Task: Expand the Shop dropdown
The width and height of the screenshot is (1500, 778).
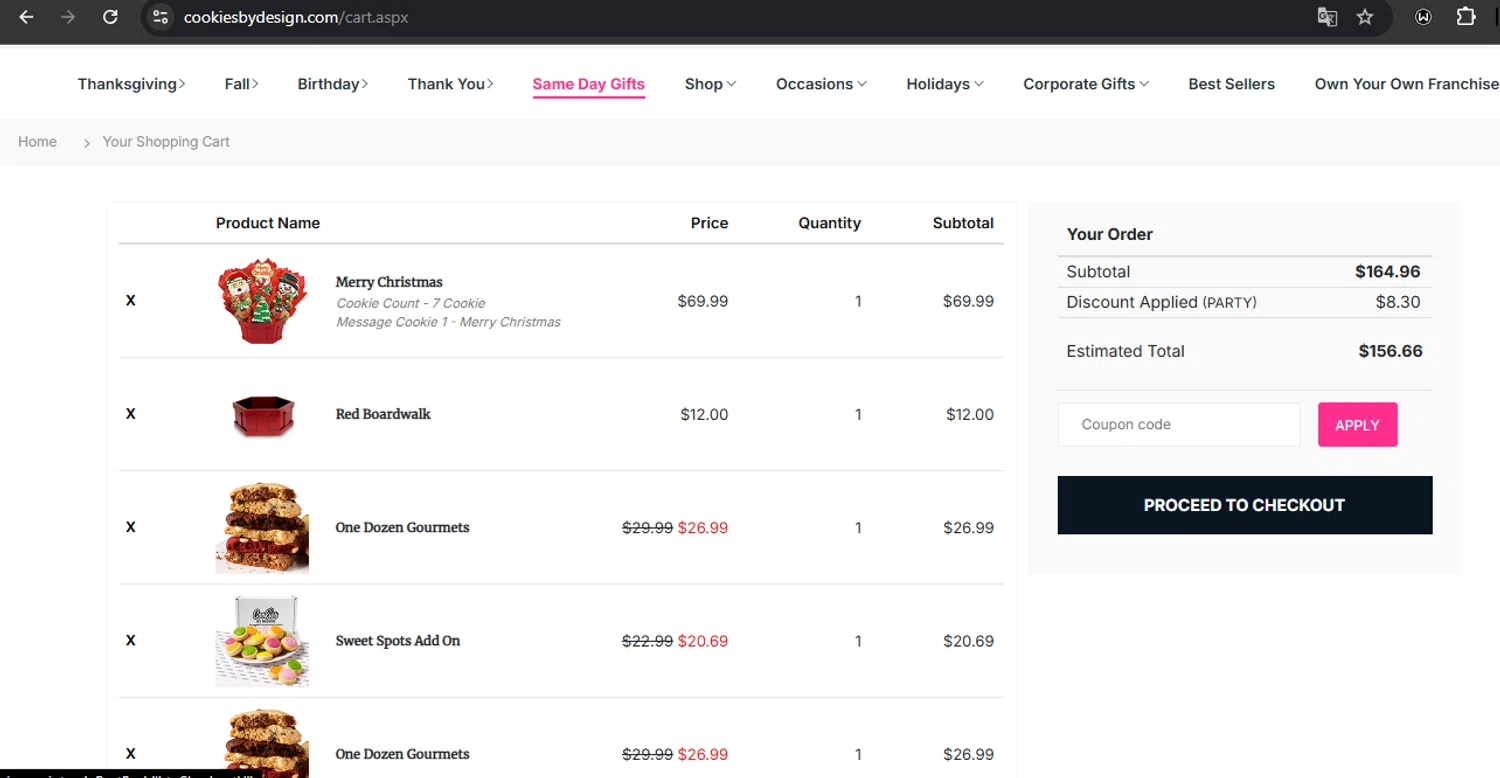Action: tap(710, 84)
